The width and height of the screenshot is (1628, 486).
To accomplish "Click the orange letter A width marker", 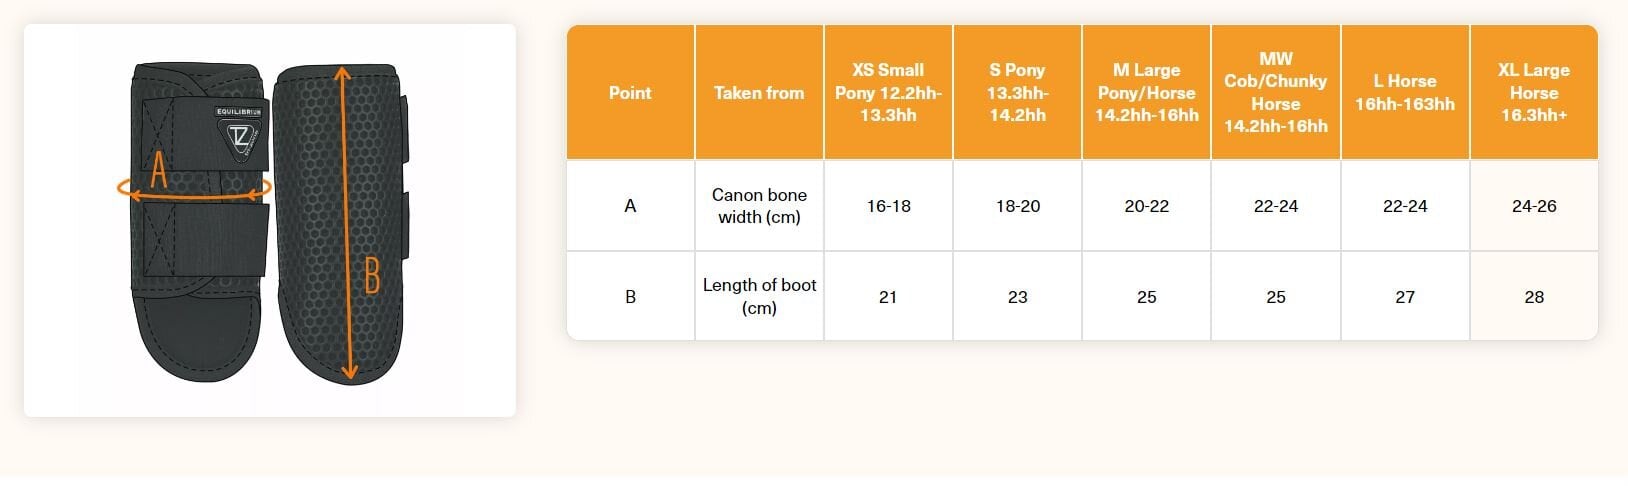I will pyautogui.click(x=158, y=173).
